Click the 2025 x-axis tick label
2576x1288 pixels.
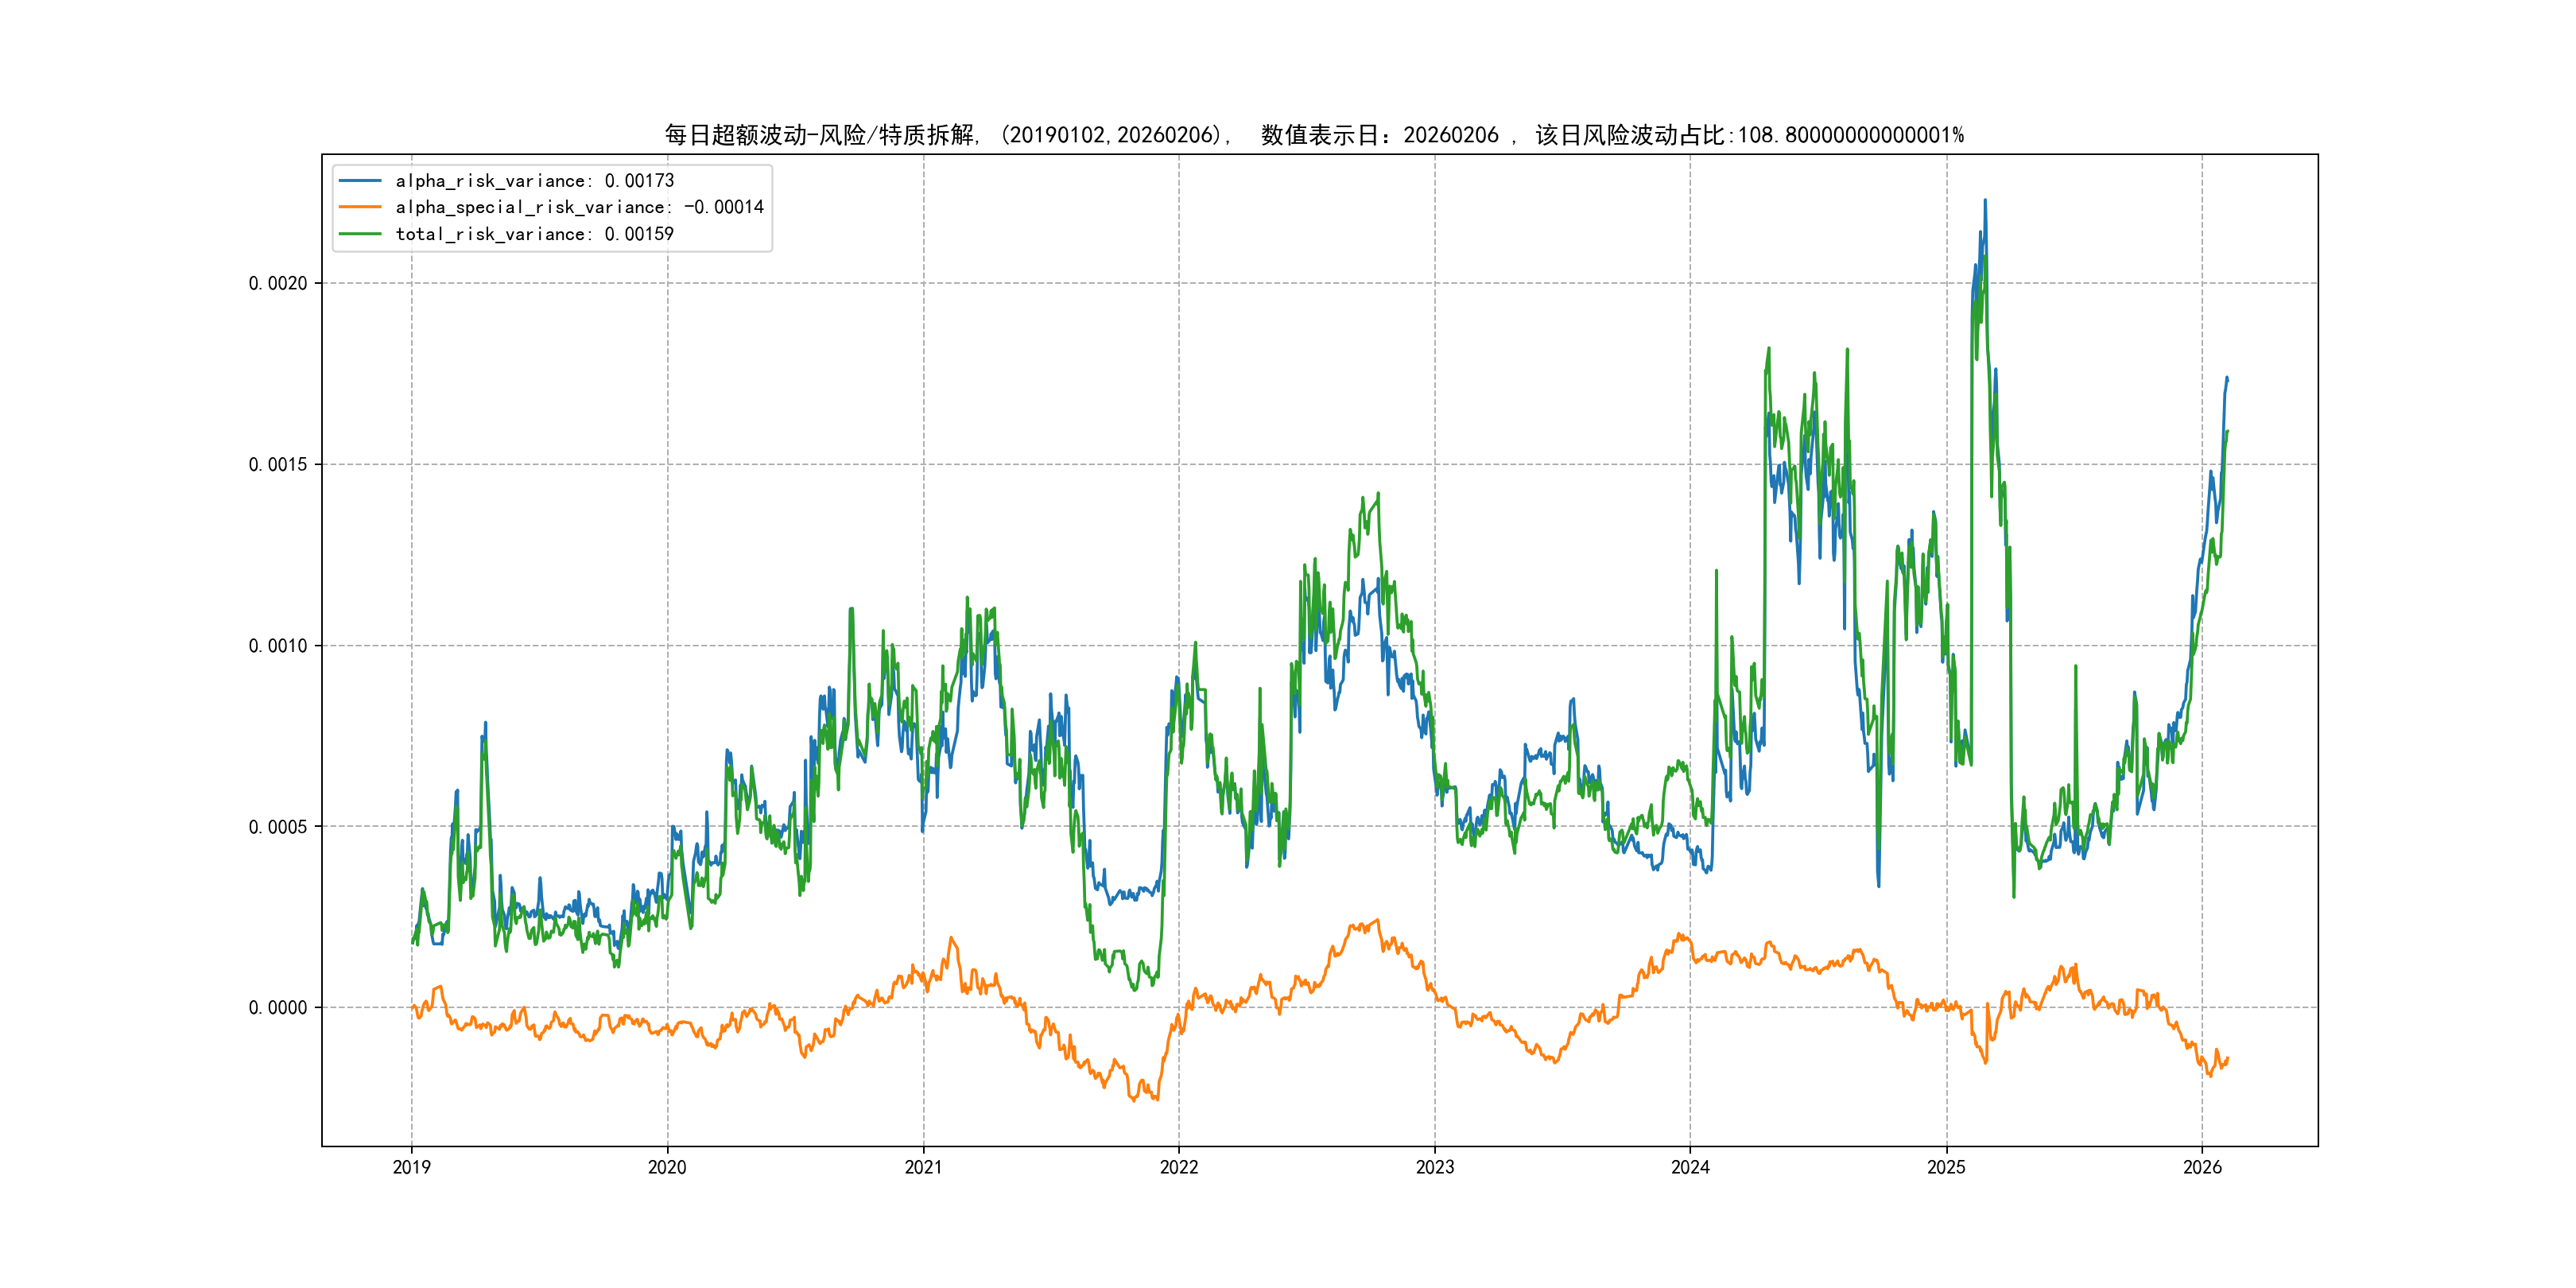tap(1946, 1167)
